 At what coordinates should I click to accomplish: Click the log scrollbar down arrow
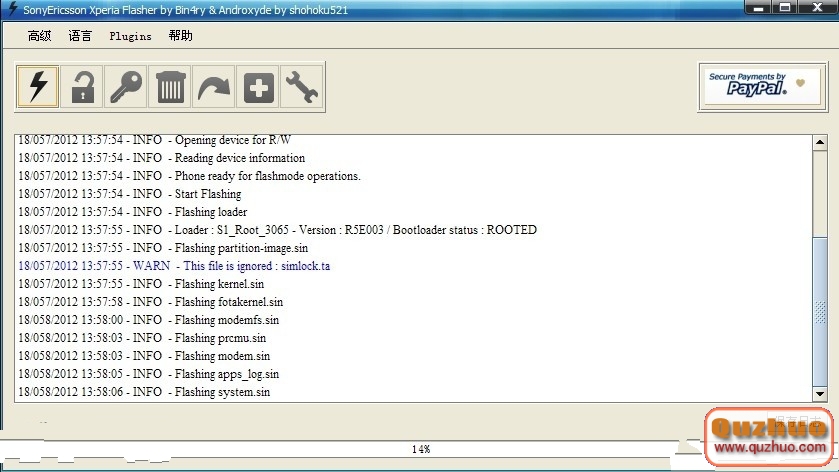click(820, 394)
